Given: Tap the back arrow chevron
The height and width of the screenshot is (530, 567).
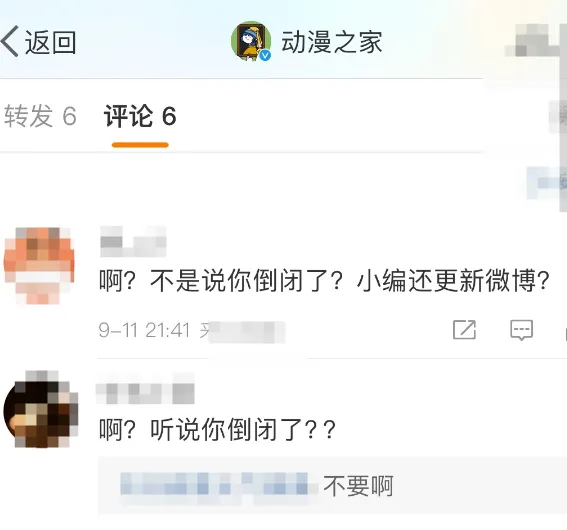Looking at the screenshot, I should (x=10, y=42).
